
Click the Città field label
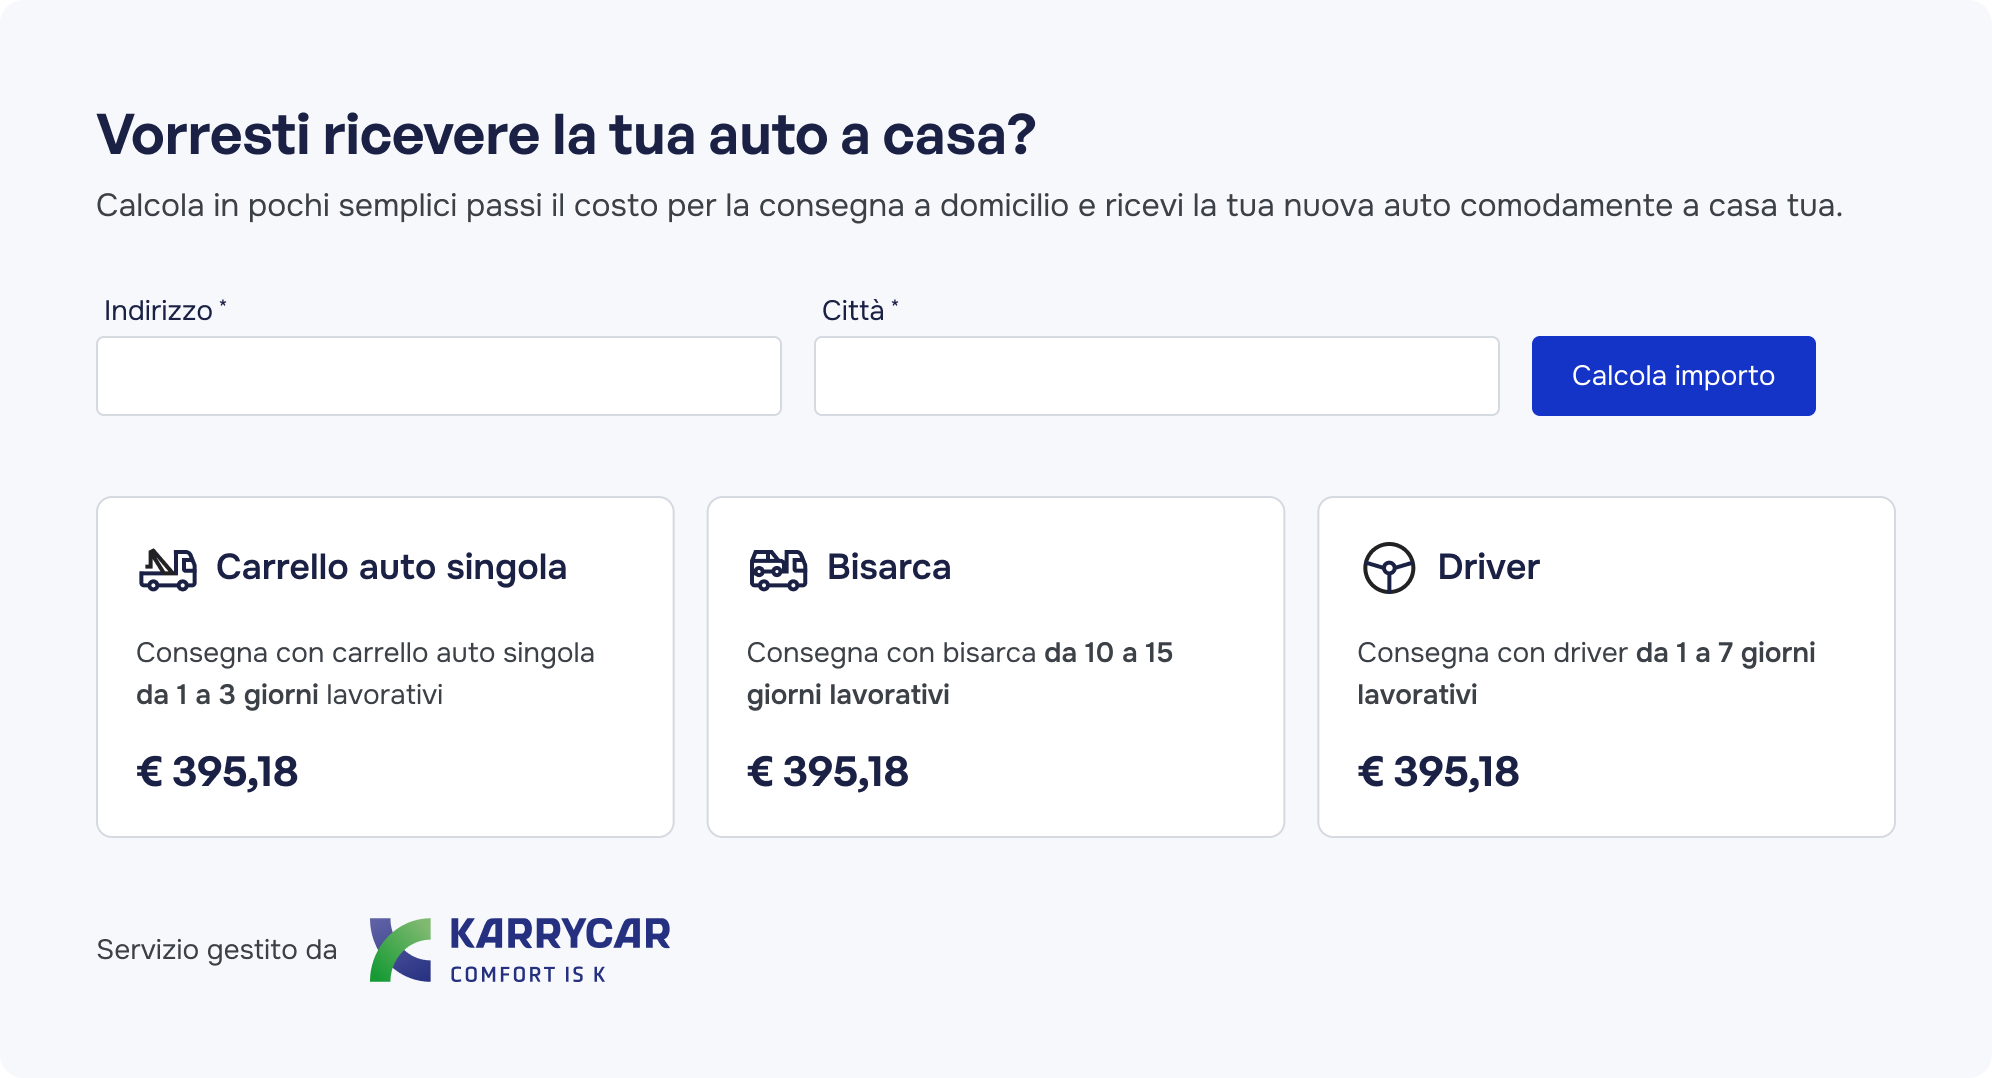click(x=853, y=311)
